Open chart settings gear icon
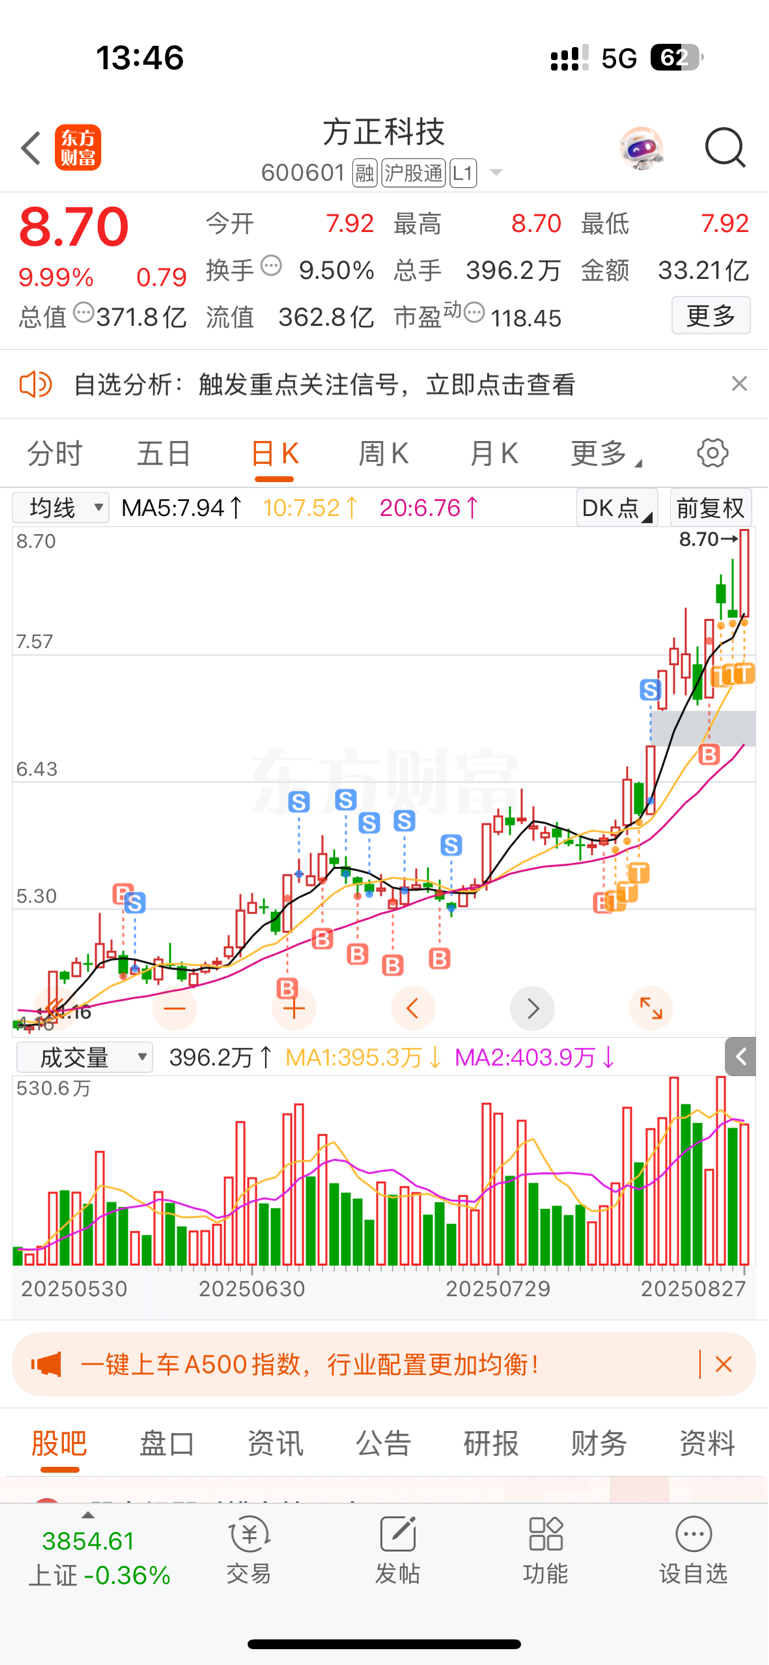 713,453
